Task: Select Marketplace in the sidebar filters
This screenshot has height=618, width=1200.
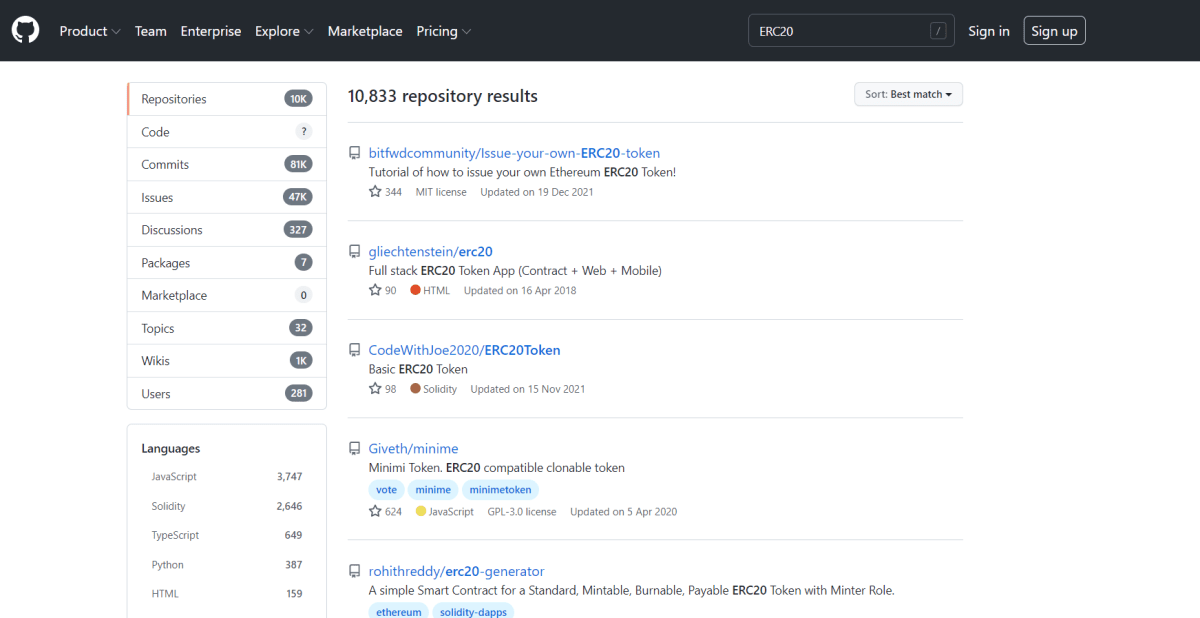Action: coord(227,295)
